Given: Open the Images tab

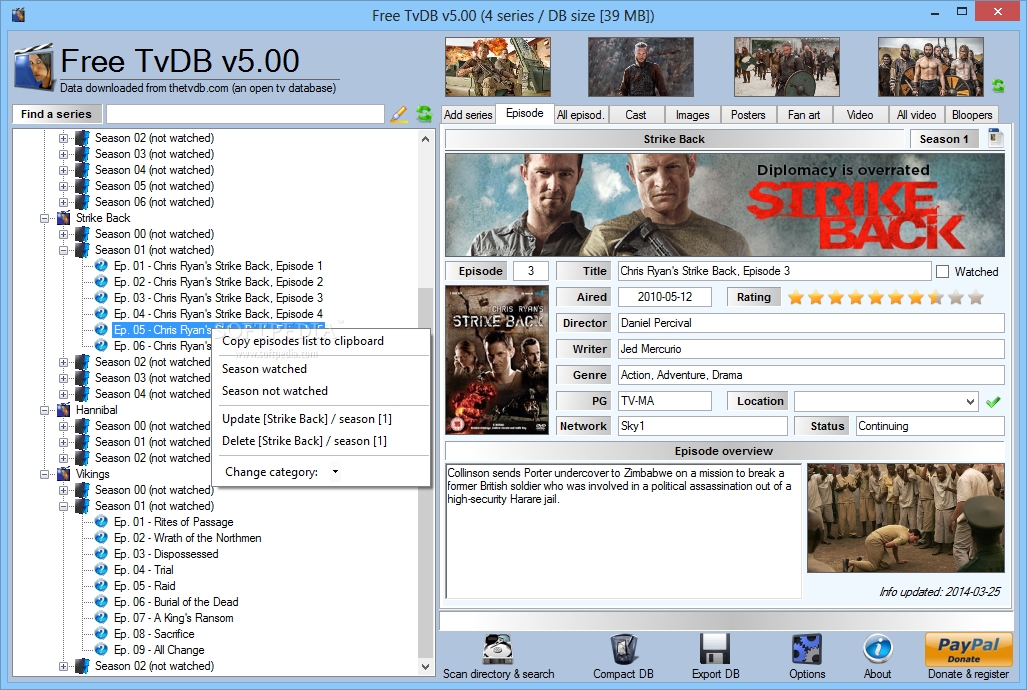Looking at the screenshot, I should point(692,115).
